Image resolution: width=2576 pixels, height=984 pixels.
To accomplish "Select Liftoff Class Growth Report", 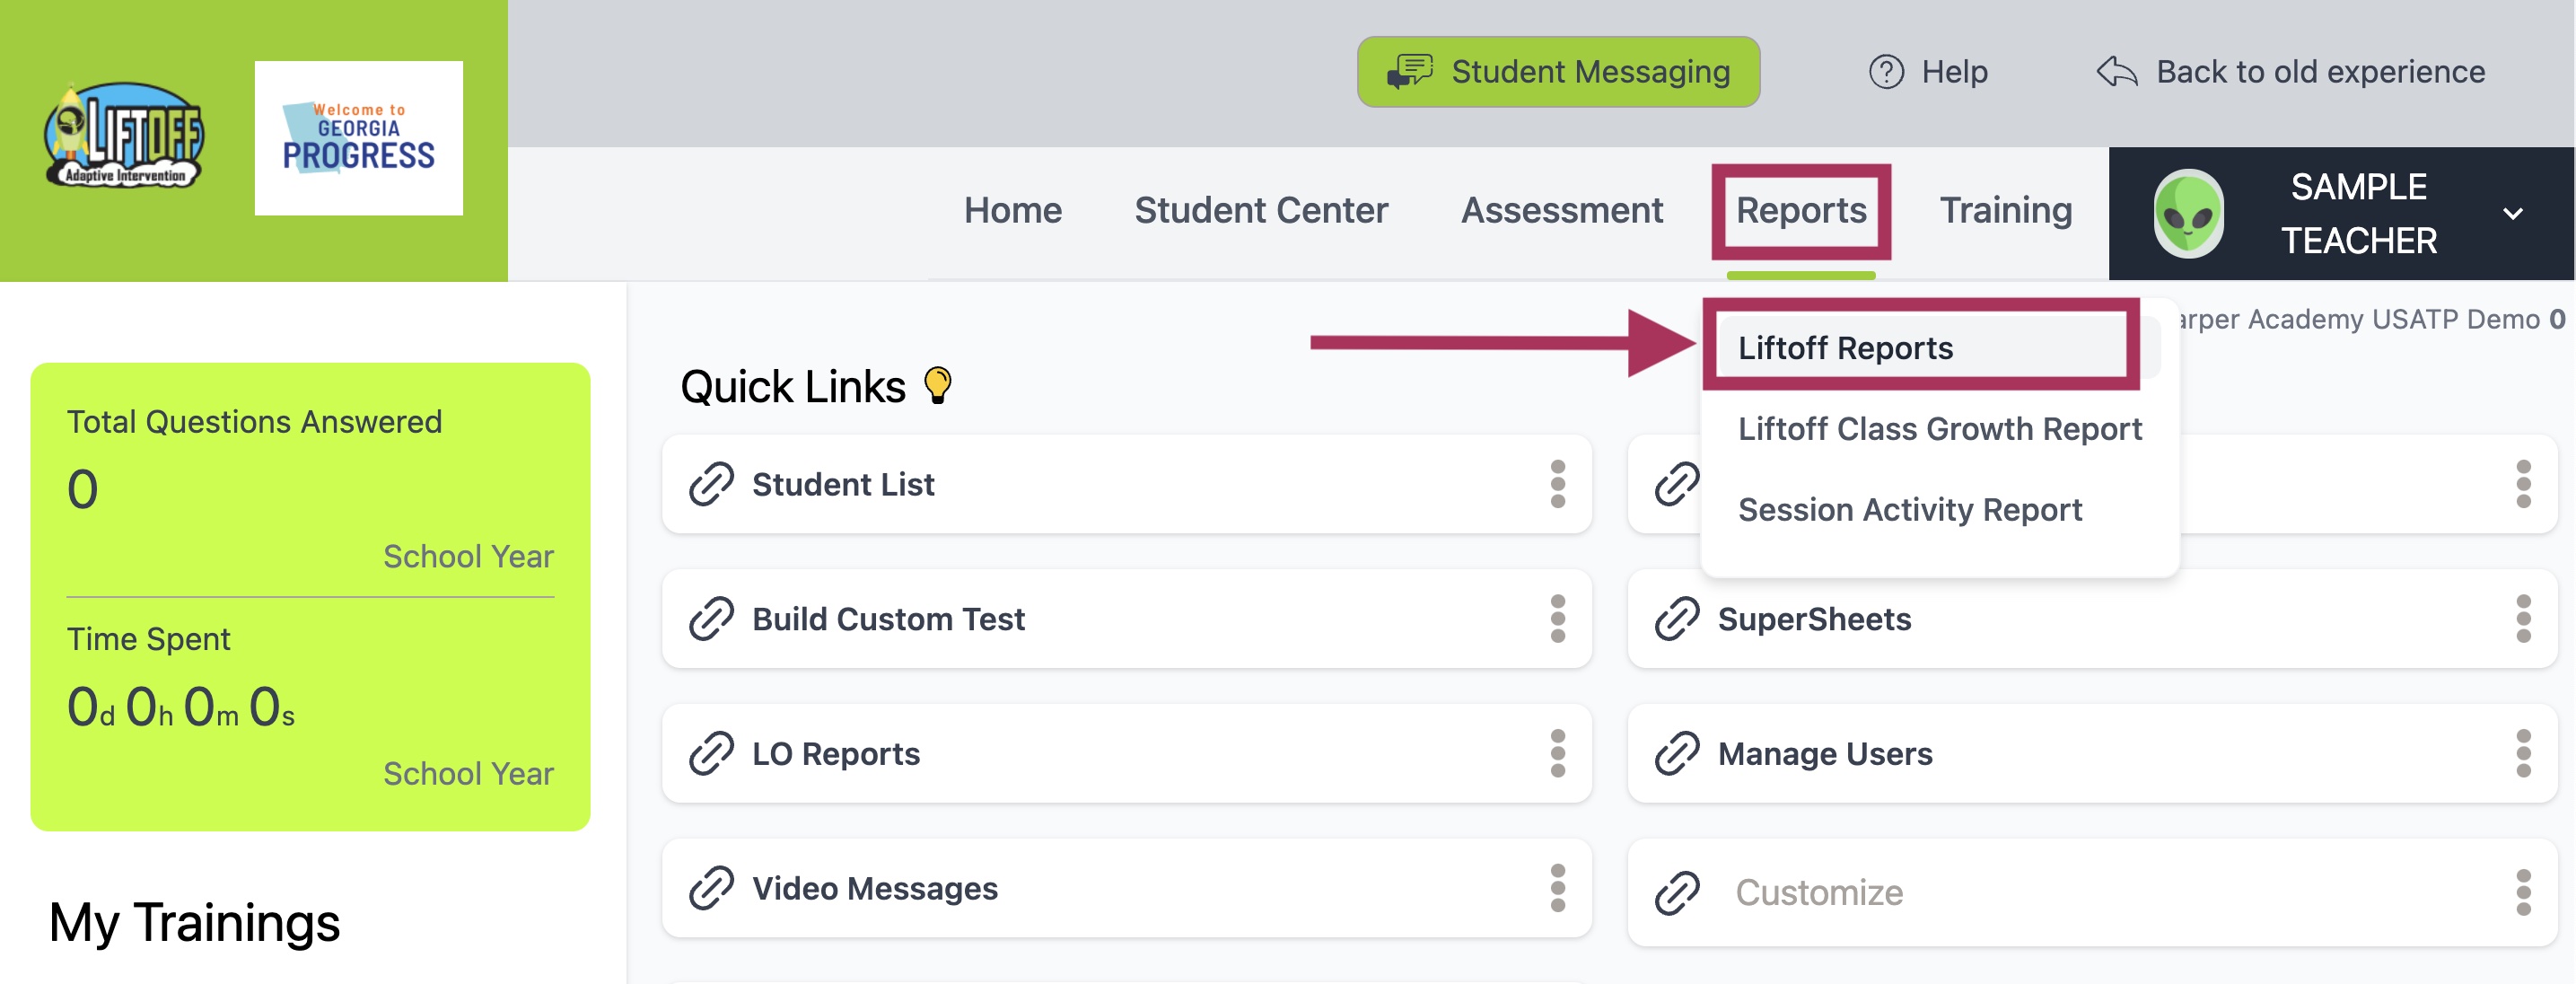I will (x=1939, y=429).
